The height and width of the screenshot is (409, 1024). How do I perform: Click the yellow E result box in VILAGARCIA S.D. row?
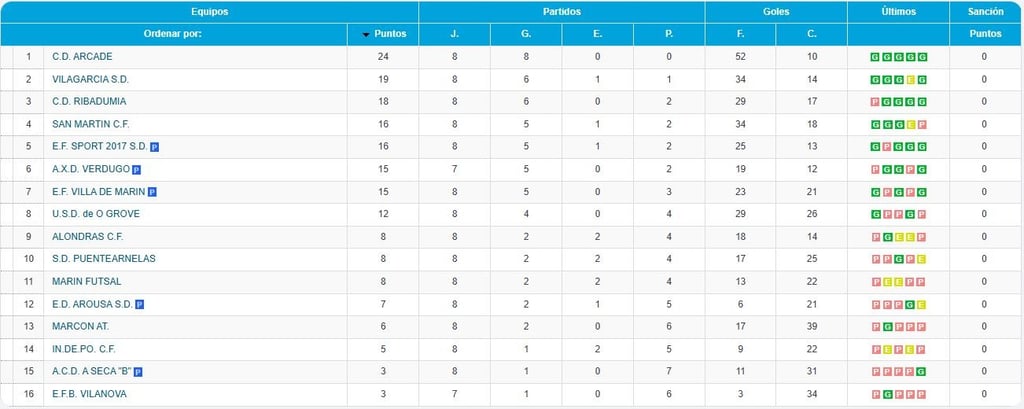coord(910,80)
